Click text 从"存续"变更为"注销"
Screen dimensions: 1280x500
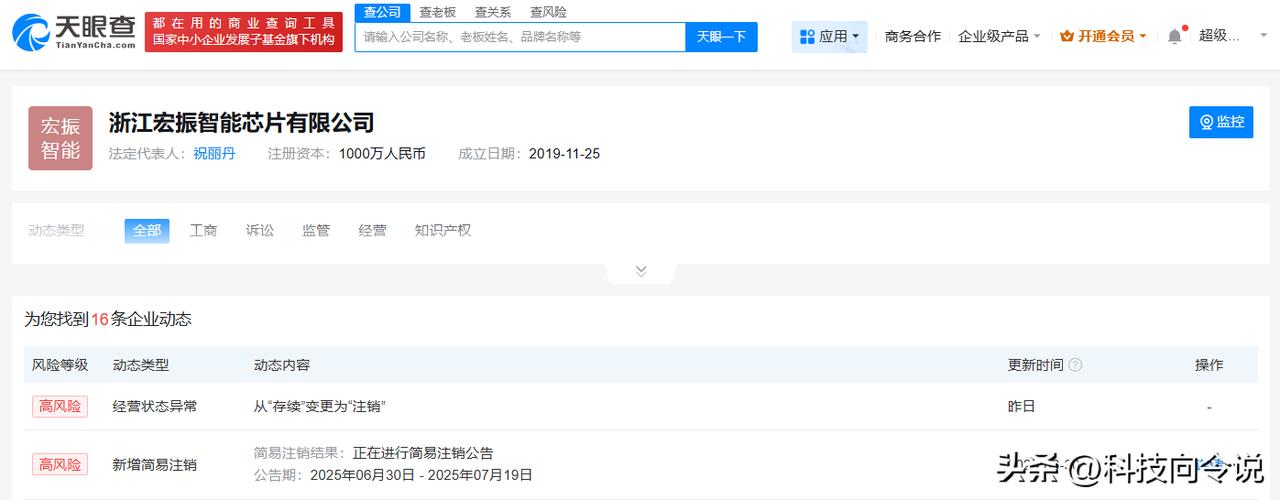pos(320,406)
